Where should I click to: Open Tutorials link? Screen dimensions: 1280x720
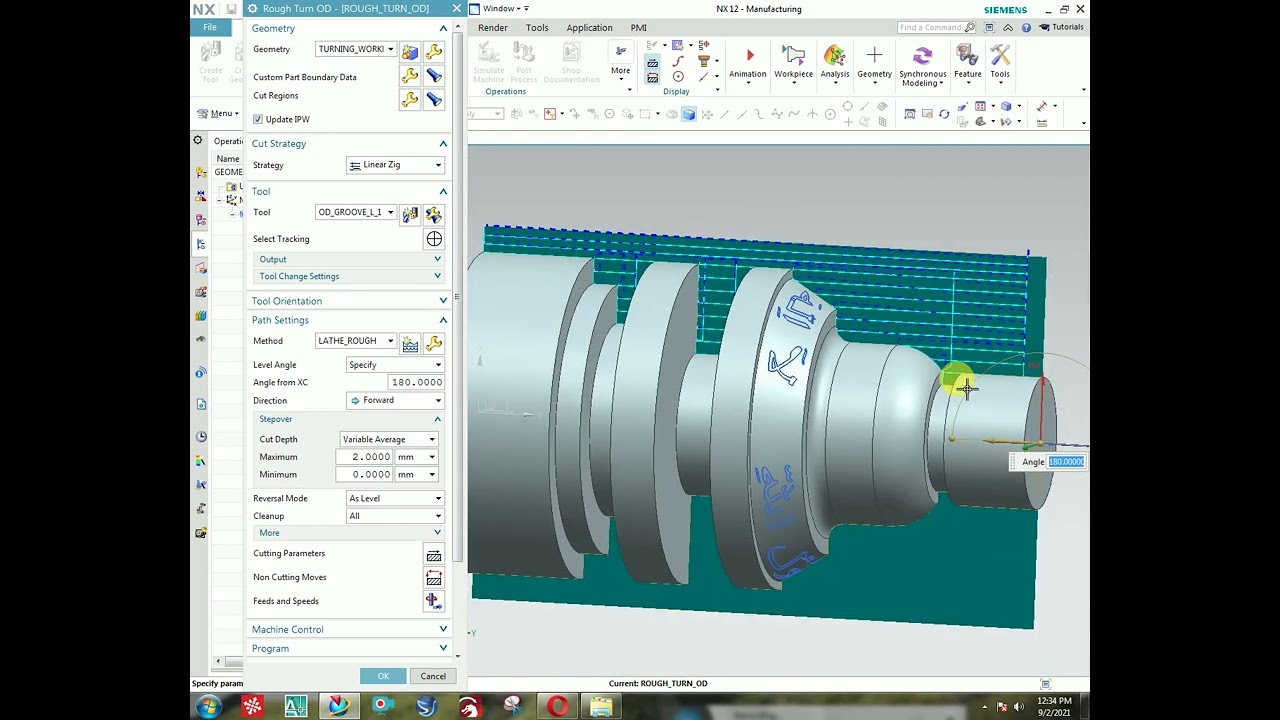pyautogui.click(x=1062, y=28)
